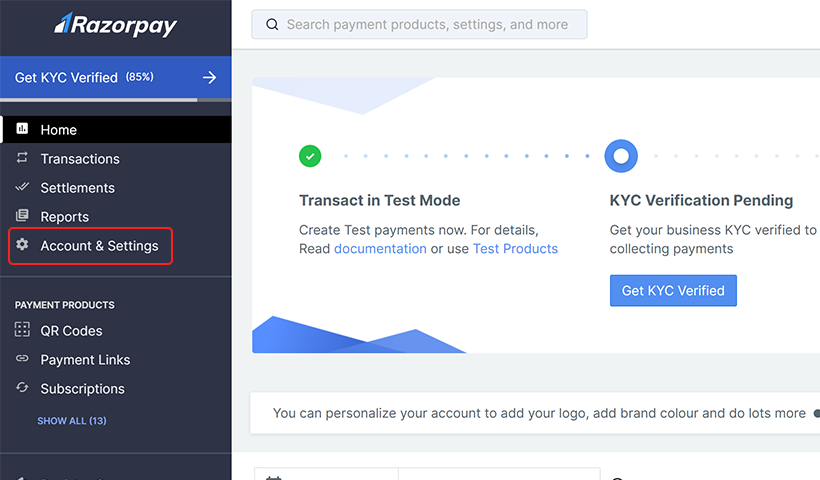Open the Home menu item

[116, 129]
